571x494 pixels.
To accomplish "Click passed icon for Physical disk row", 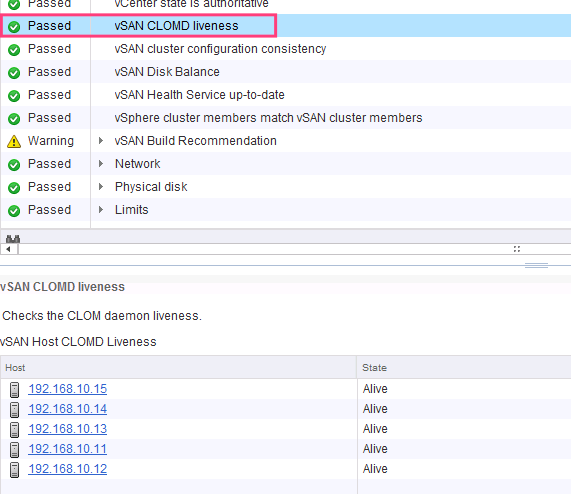I will tap(14, 187).
